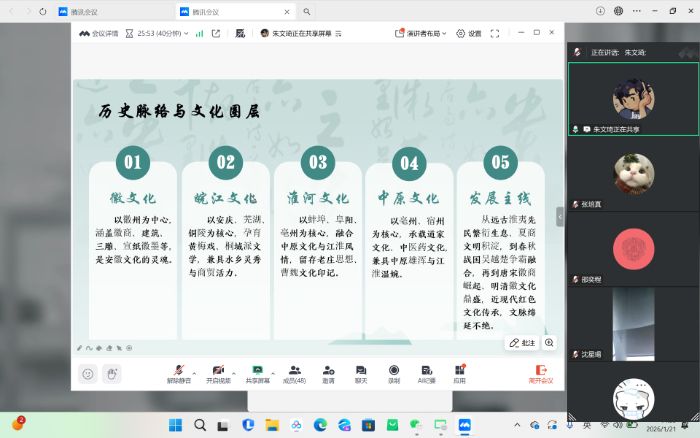Start recording with the 录制 button
The width and height of the screenshot is (700, 438).
pos(394,372)
